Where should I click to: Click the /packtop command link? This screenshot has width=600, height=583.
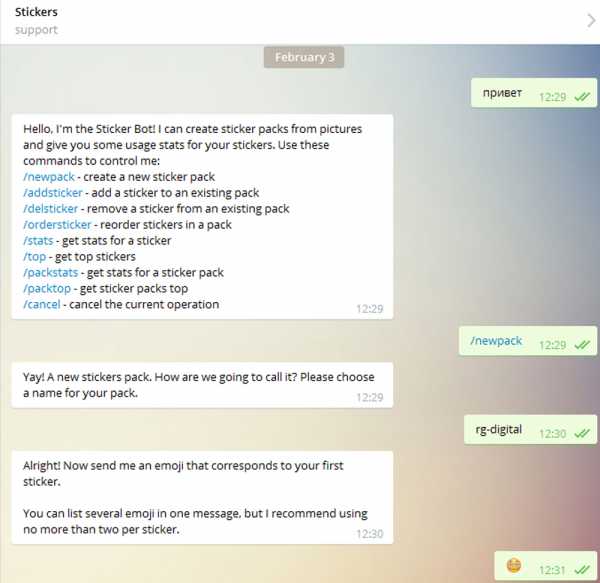tap(47, 288)
